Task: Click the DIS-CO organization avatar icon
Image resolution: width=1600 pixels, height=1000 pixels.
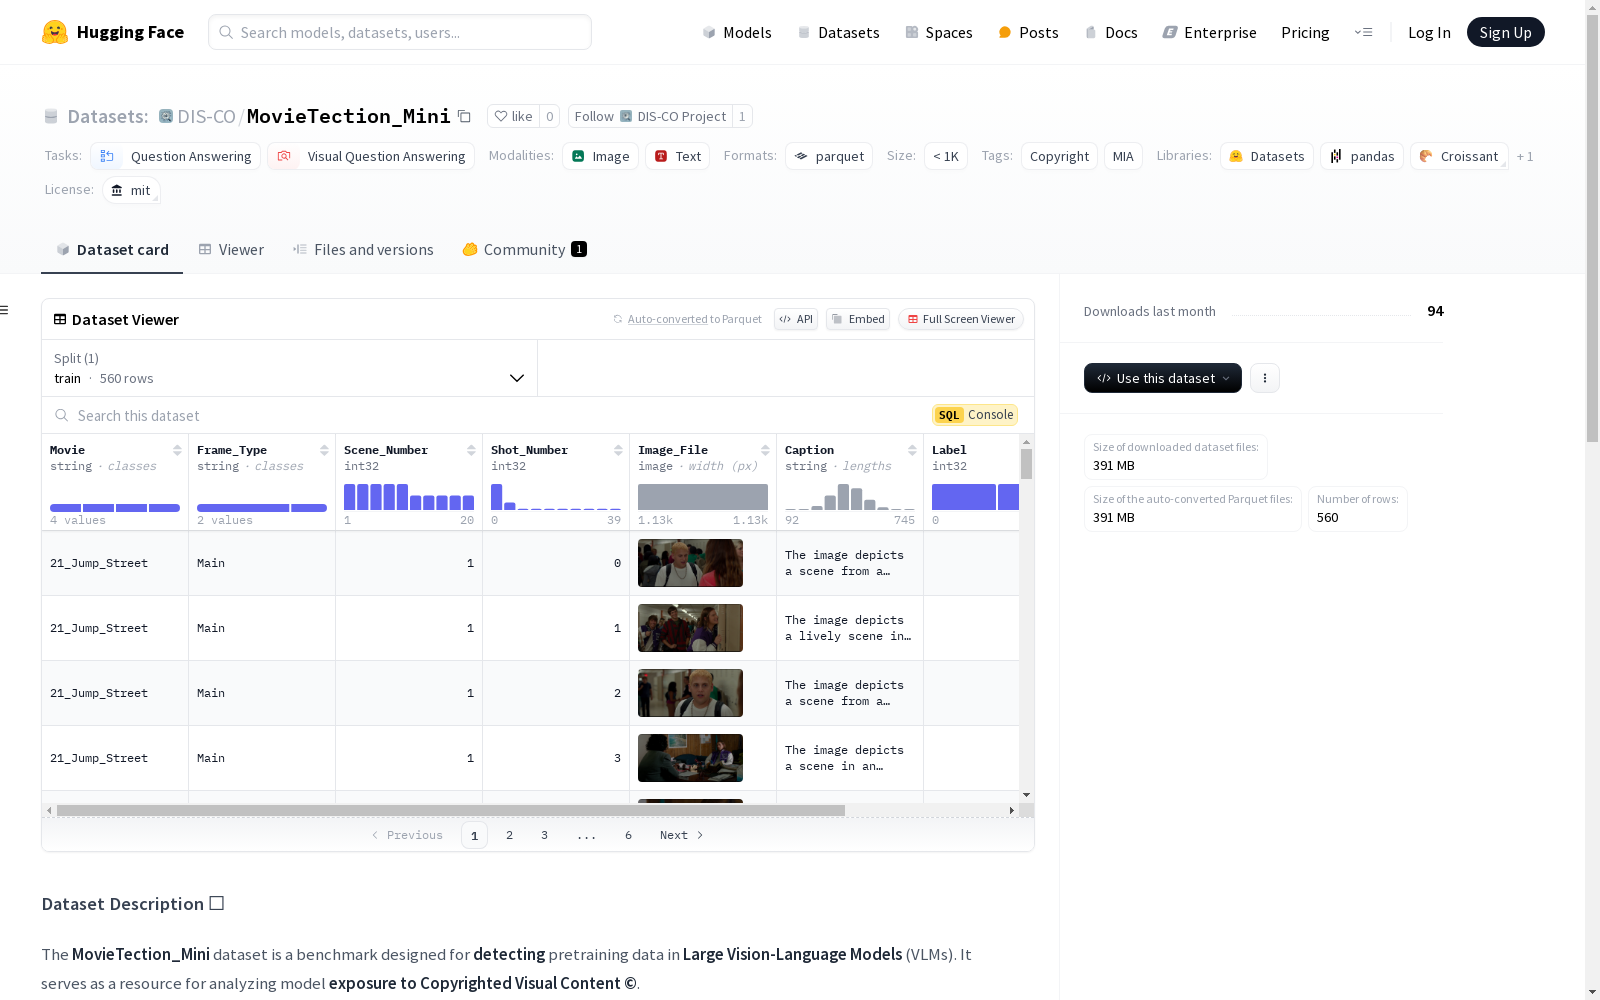Action: [x=166, y=116]
